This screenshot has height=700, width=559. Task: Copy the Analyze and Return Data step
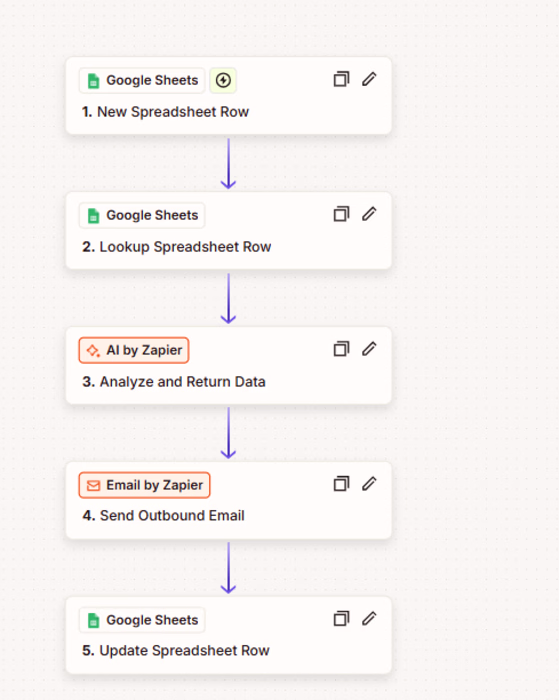(341, 349)
